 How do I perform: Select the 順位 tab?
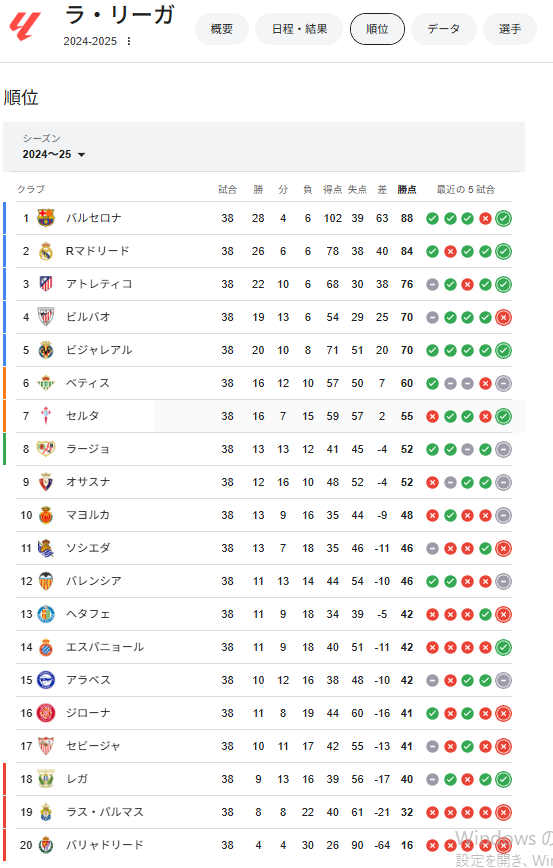(377, 29)
